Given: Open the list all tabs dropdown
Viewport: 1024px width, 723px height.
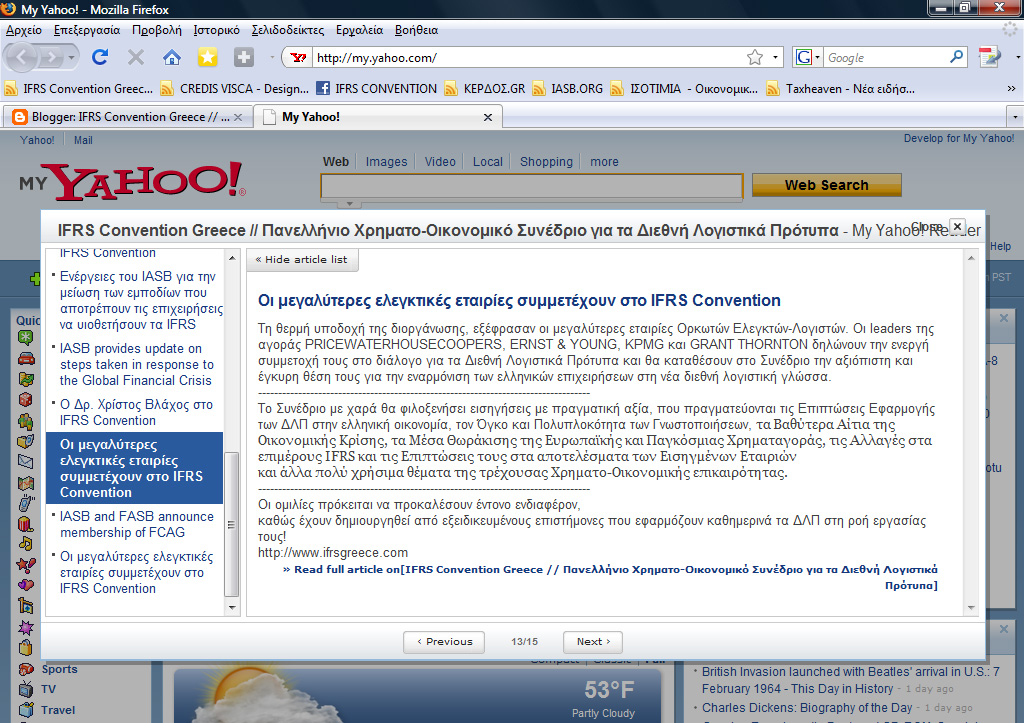Looking at the screenshot, I should 1015,117.
